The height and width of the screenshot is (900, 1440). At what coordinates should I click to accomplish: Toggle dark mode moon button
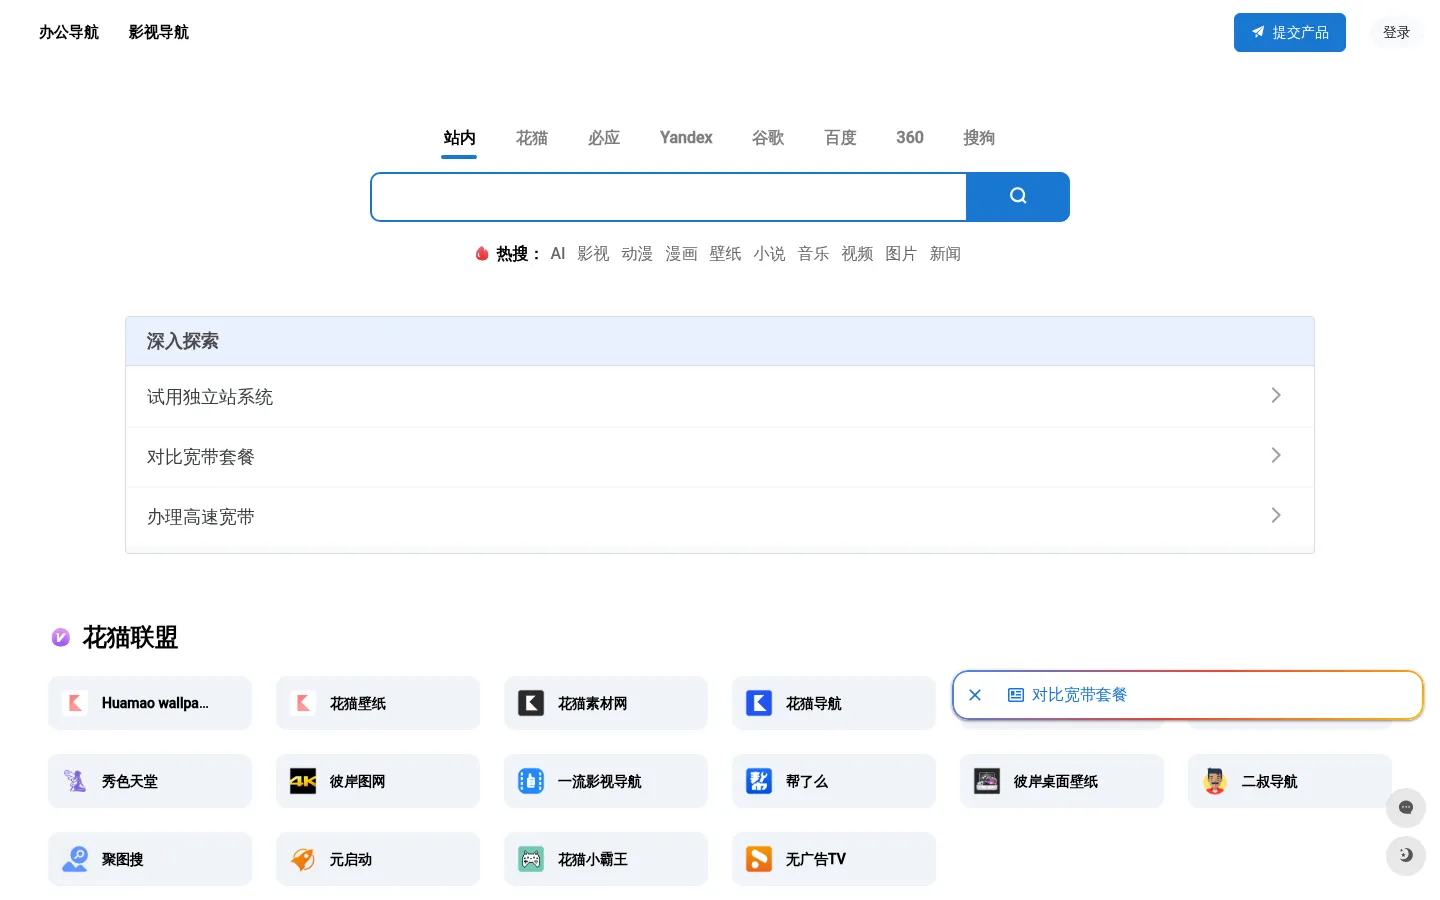(x=1406, y=855)
